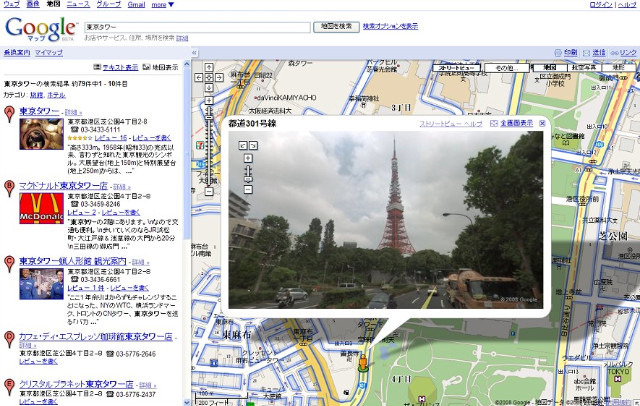Switch to 地図 map view

(x=550, y=67)
